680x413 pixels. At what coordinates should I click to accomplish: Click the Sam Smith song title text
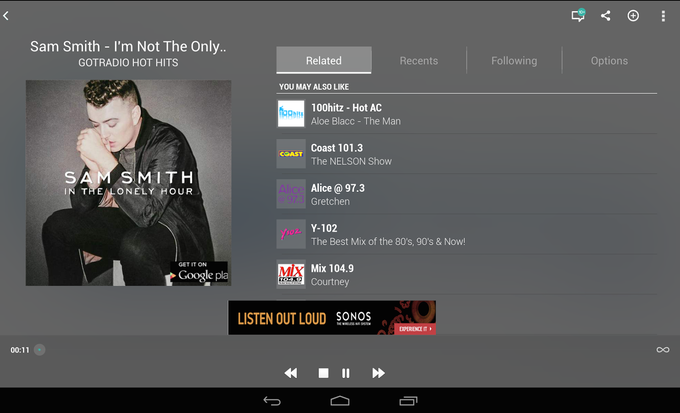point(128,46)
